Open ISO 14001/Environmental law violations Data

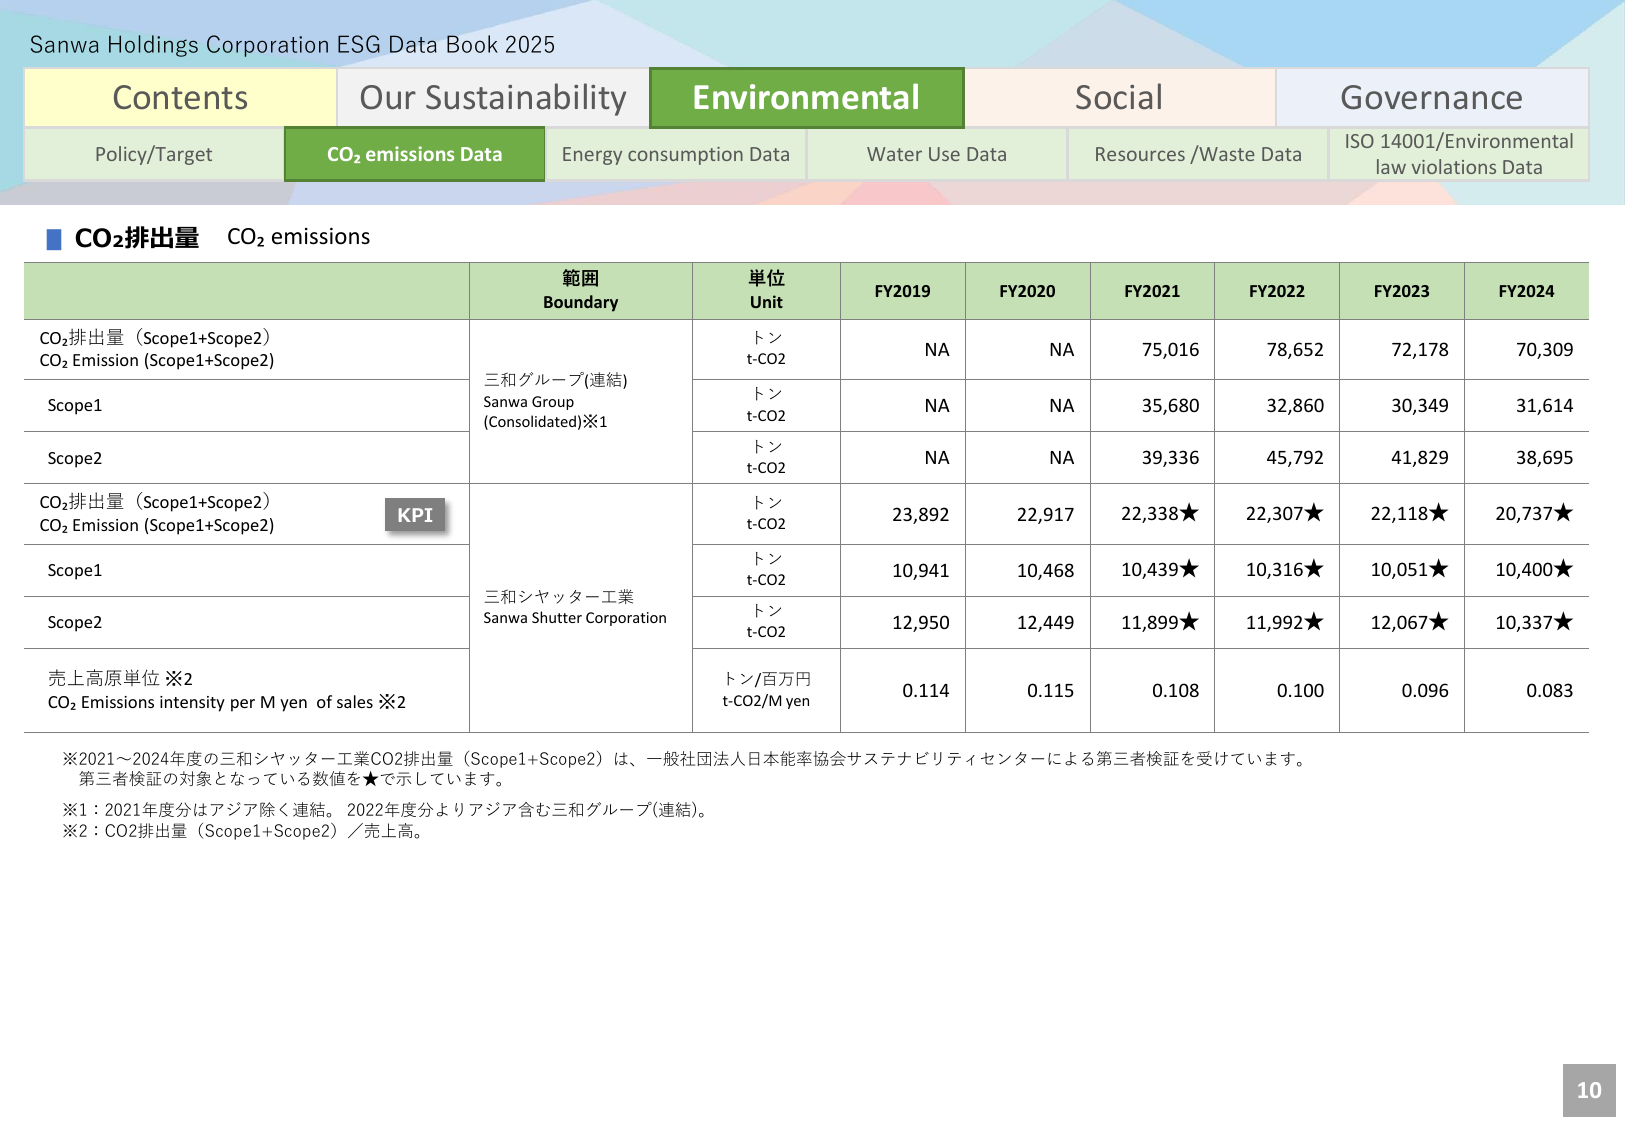(x=1459, y=154)
